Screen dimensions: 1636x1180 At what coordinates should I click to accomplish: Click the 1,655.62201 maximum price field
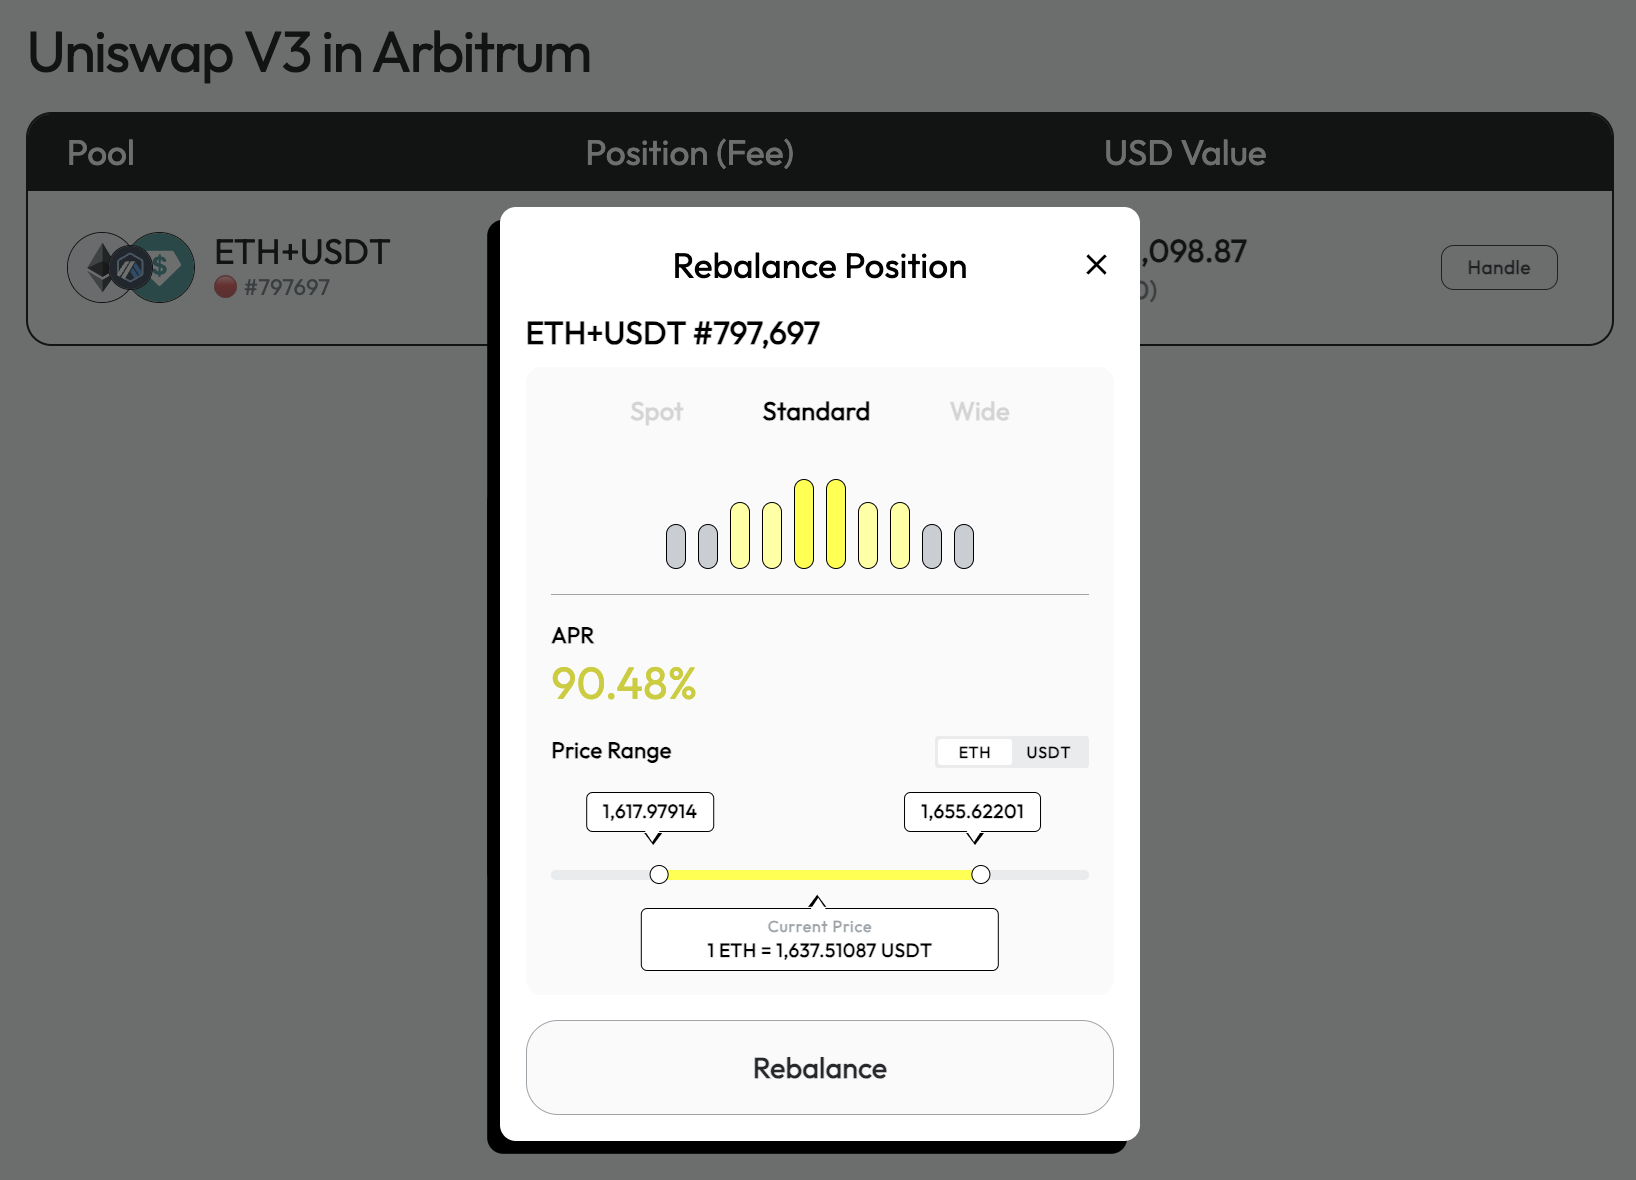coord(973,811)
